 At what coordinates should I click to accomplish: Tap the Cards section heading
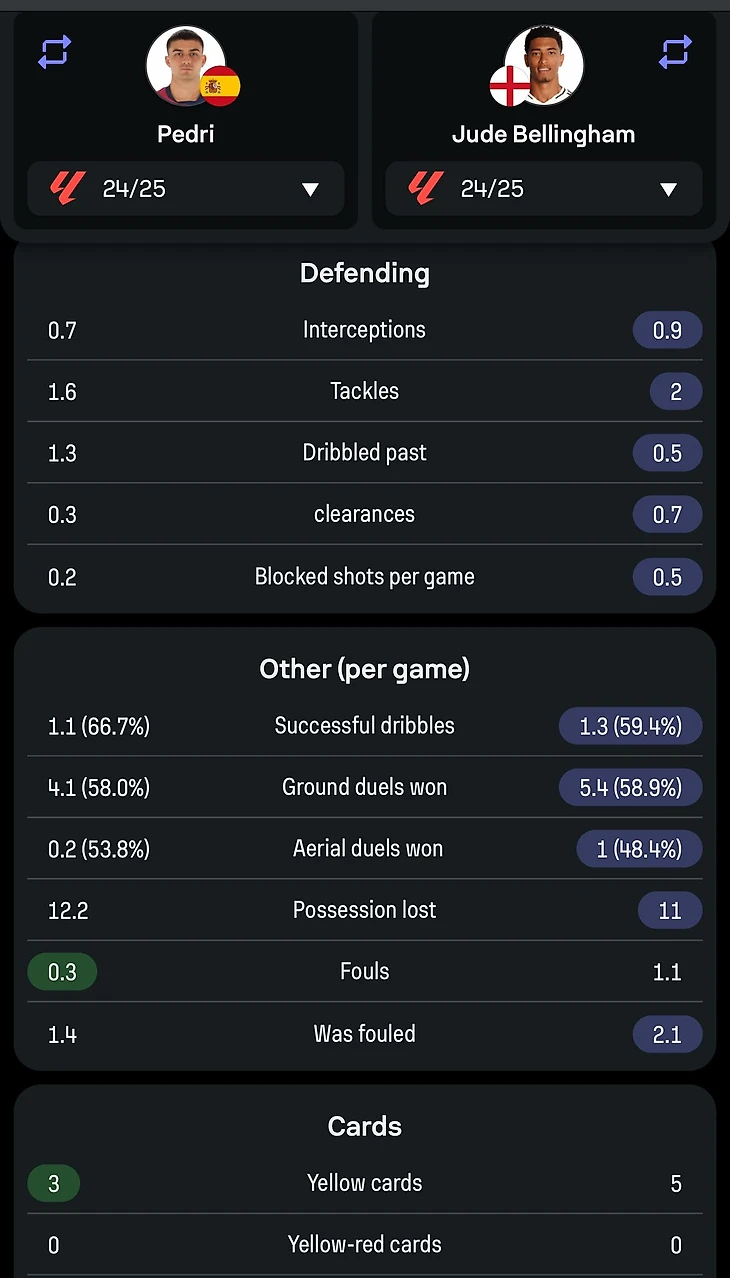[x=365, y=1126]
